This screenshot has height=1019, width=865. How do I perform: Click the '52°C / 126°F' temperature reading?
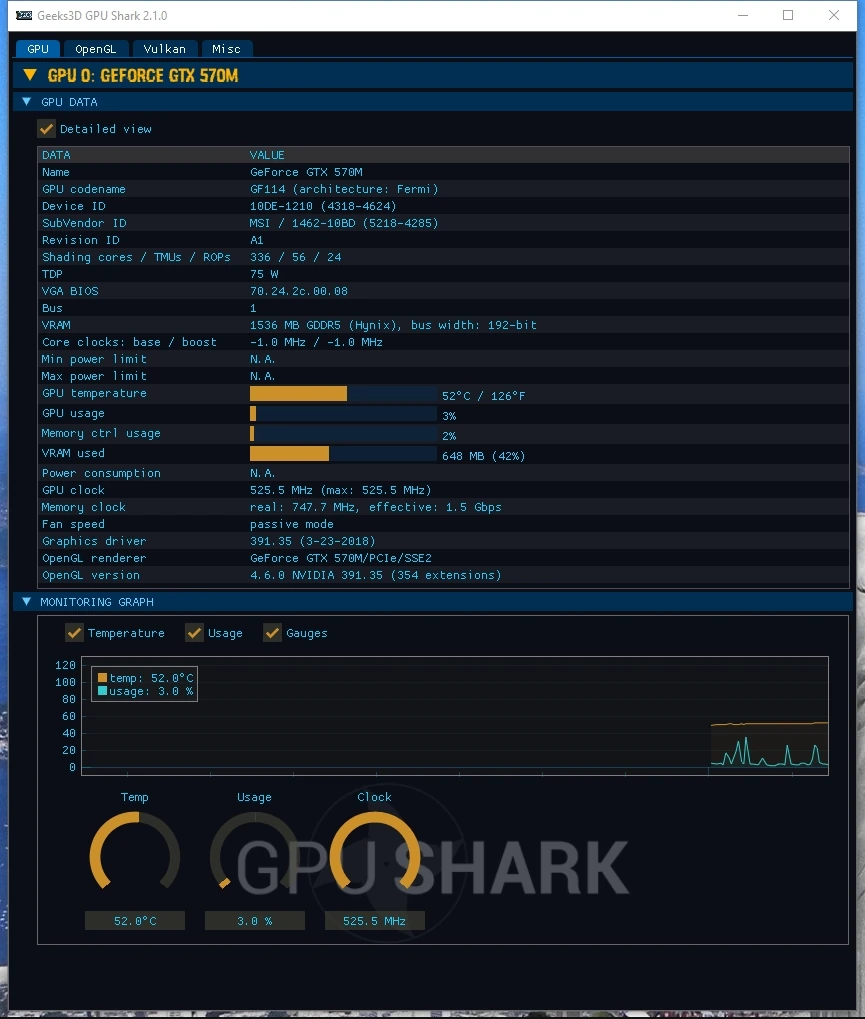(x=484, y=396)
